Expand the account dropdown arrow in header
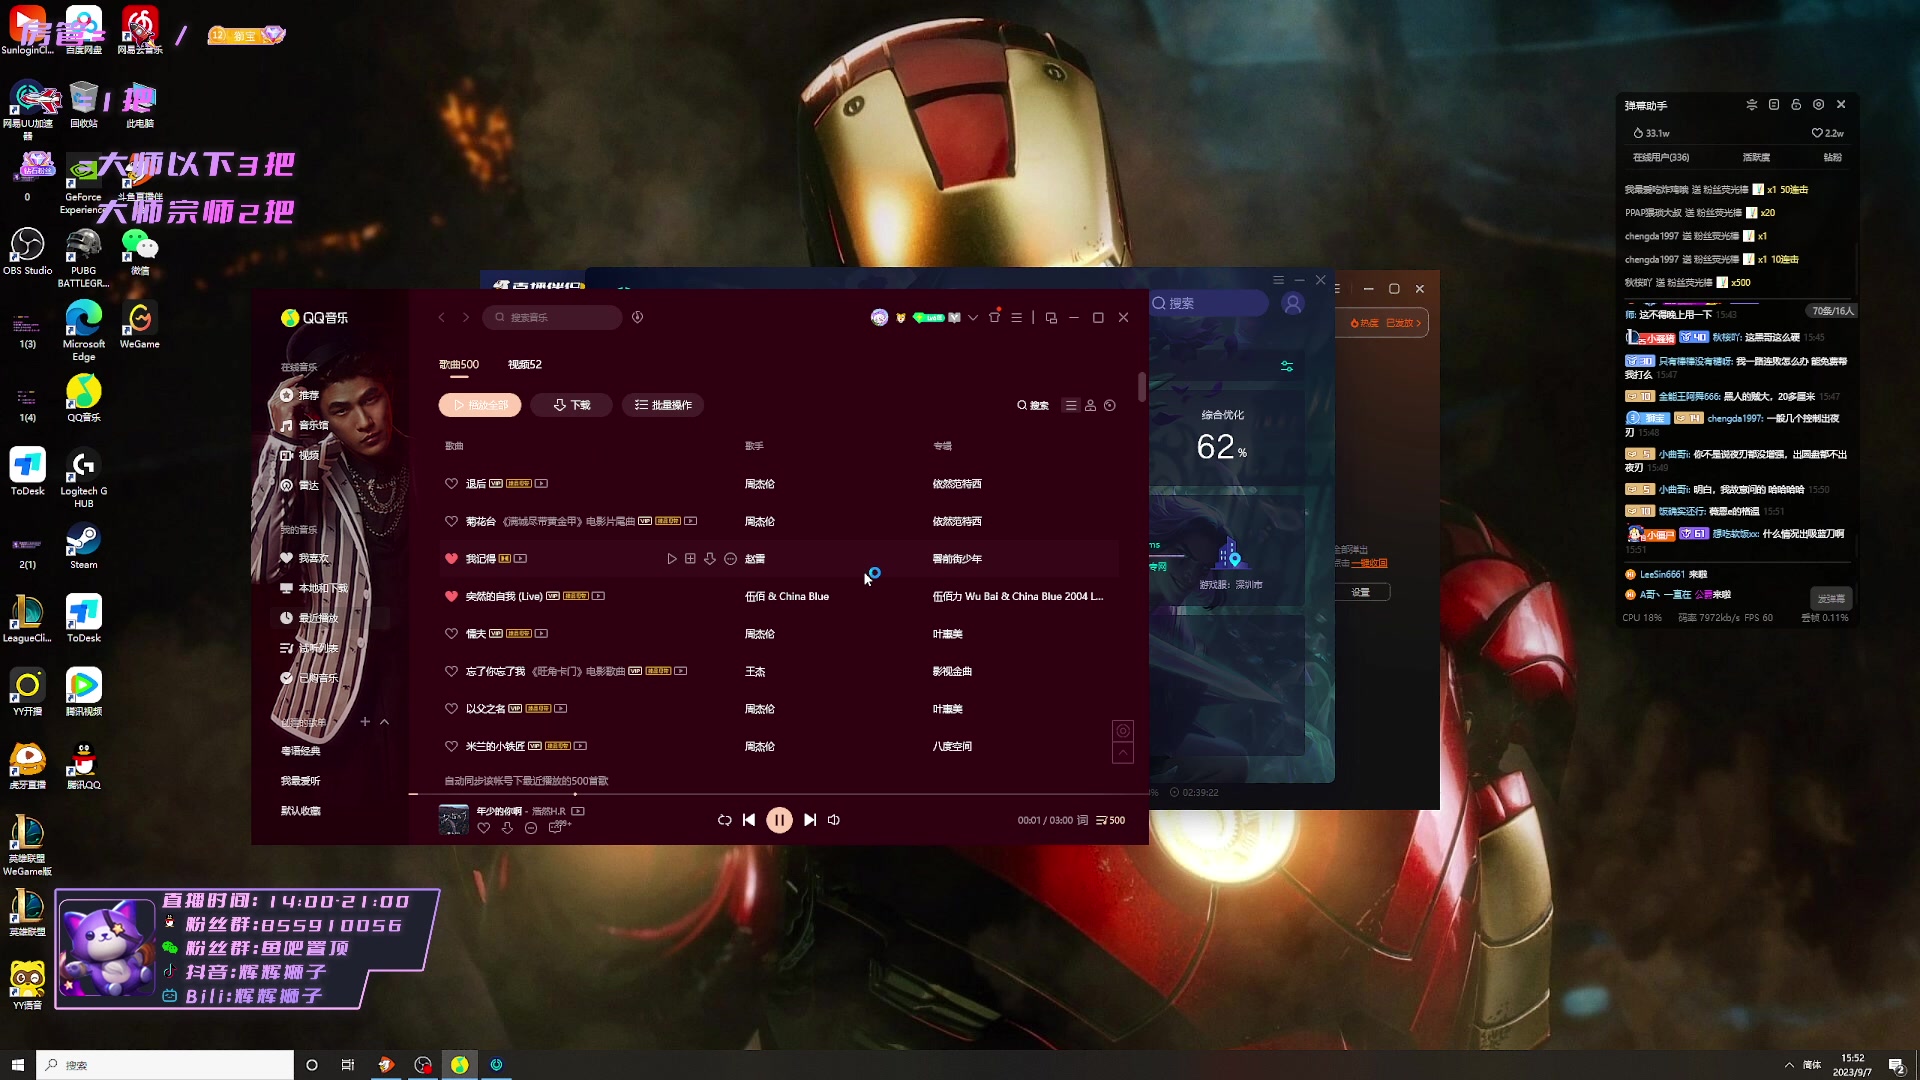The width and height of the screenshot is (1920, 1080). 972,318
